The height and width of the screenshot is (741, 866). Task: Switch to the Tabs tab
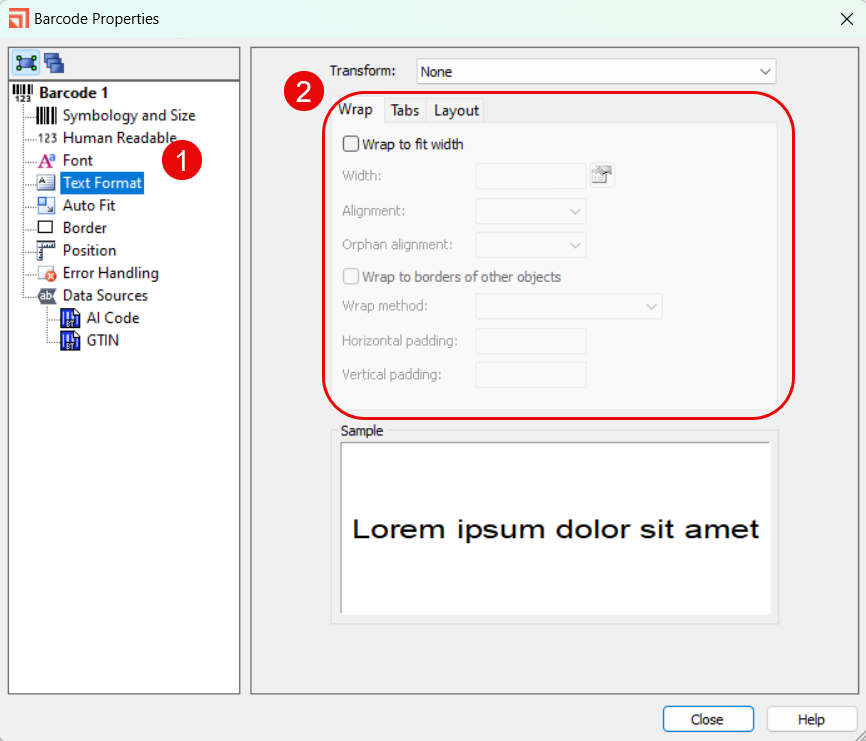[405, 110]
